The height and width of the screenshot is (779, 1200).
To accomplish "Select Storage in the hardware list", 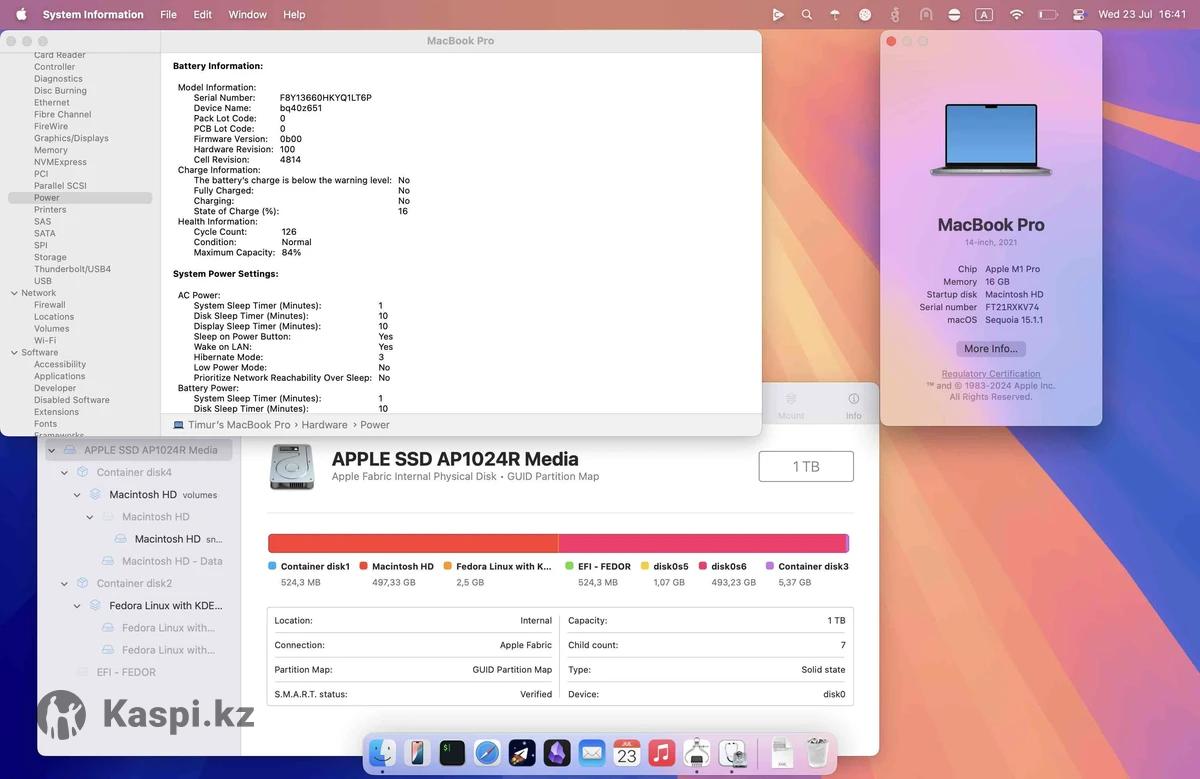I will pos(50,257).
